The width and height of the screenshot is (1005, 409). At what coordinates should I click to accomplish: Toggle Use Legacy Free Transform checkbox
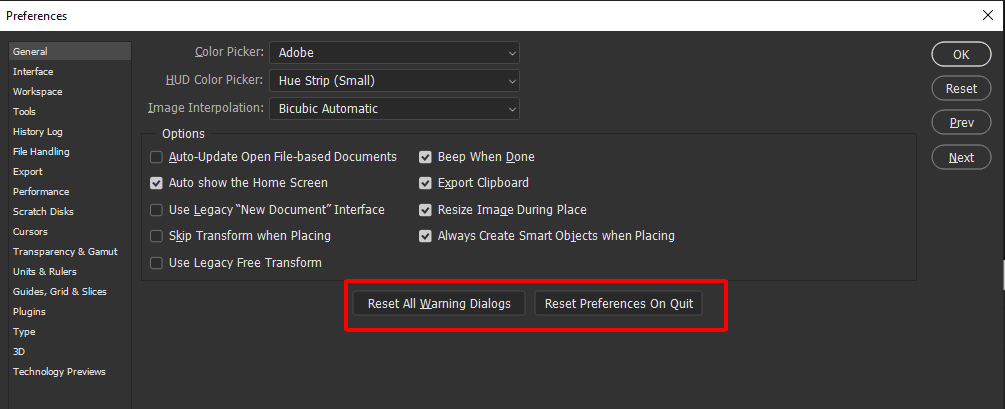coord(156,263)
